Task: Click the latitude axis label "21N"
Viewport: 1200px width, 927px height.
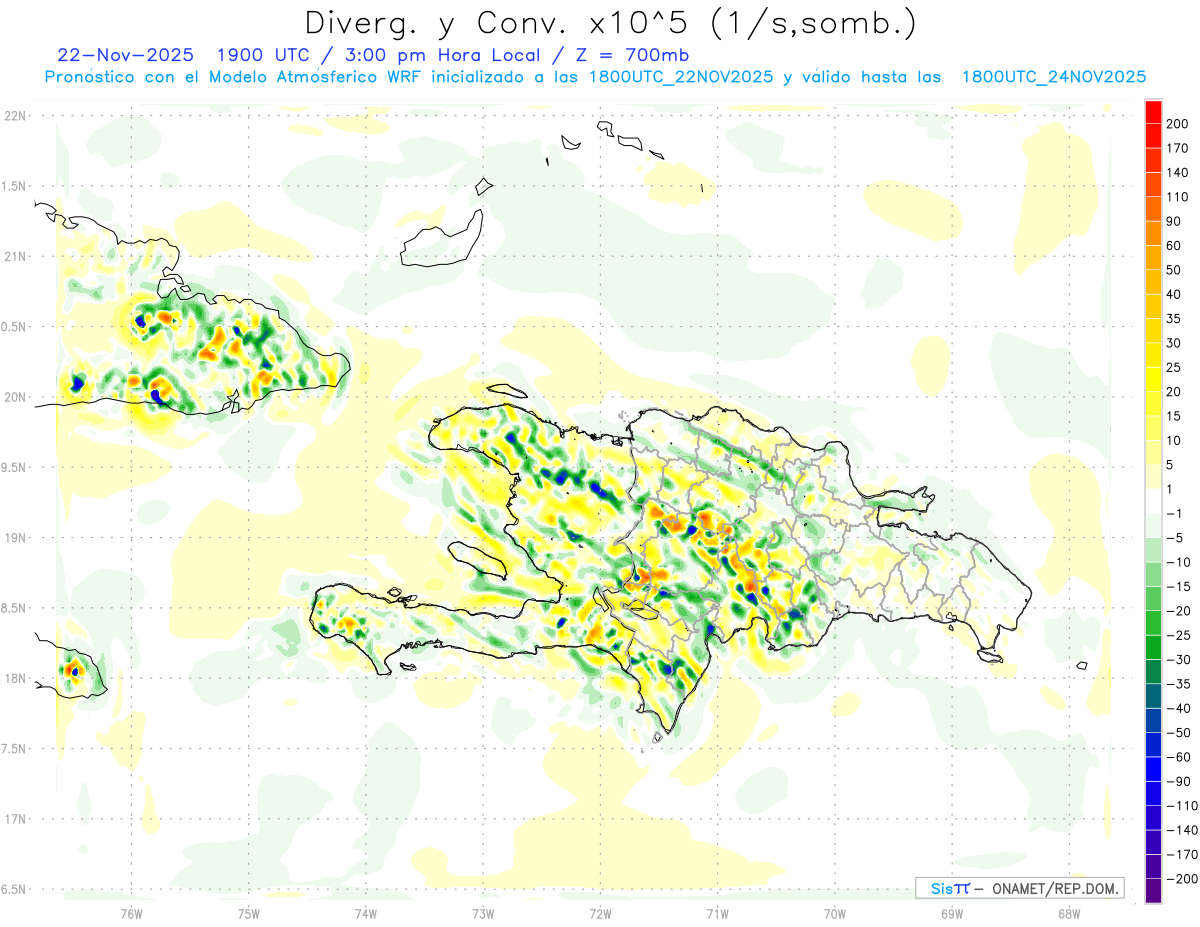Action: click(x=14, y=257)
